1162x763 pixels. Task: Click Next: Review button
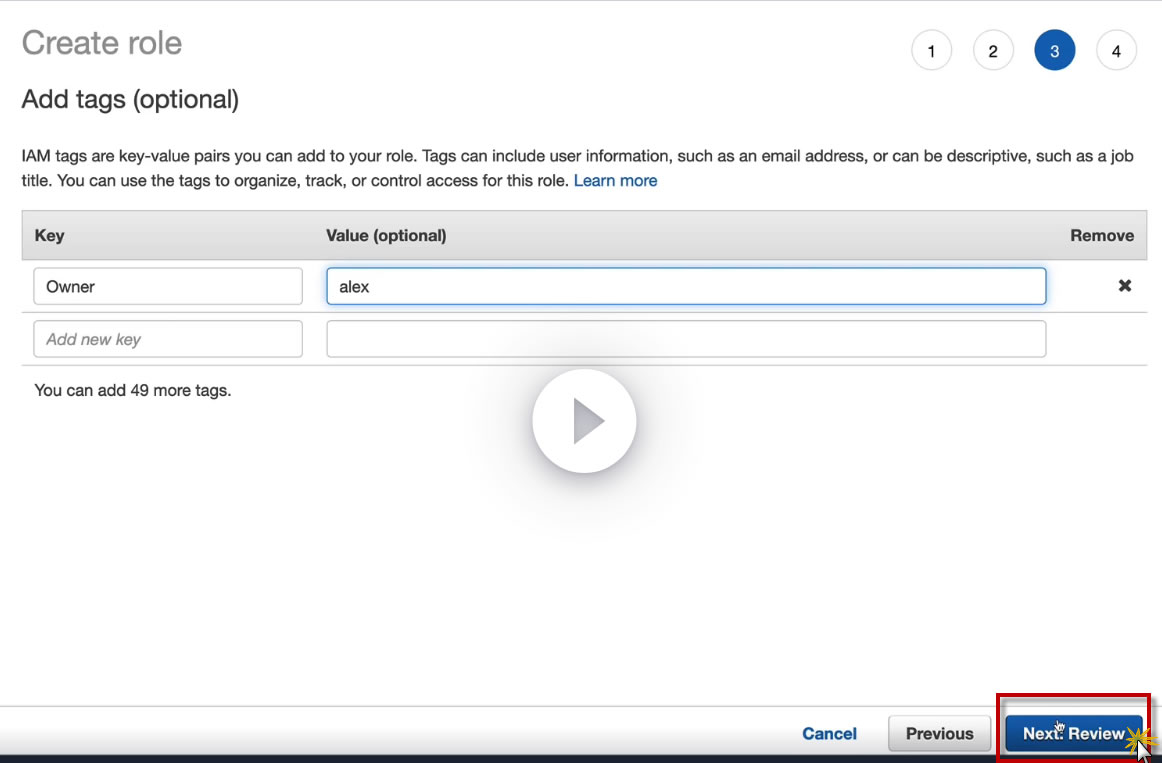1073,734
